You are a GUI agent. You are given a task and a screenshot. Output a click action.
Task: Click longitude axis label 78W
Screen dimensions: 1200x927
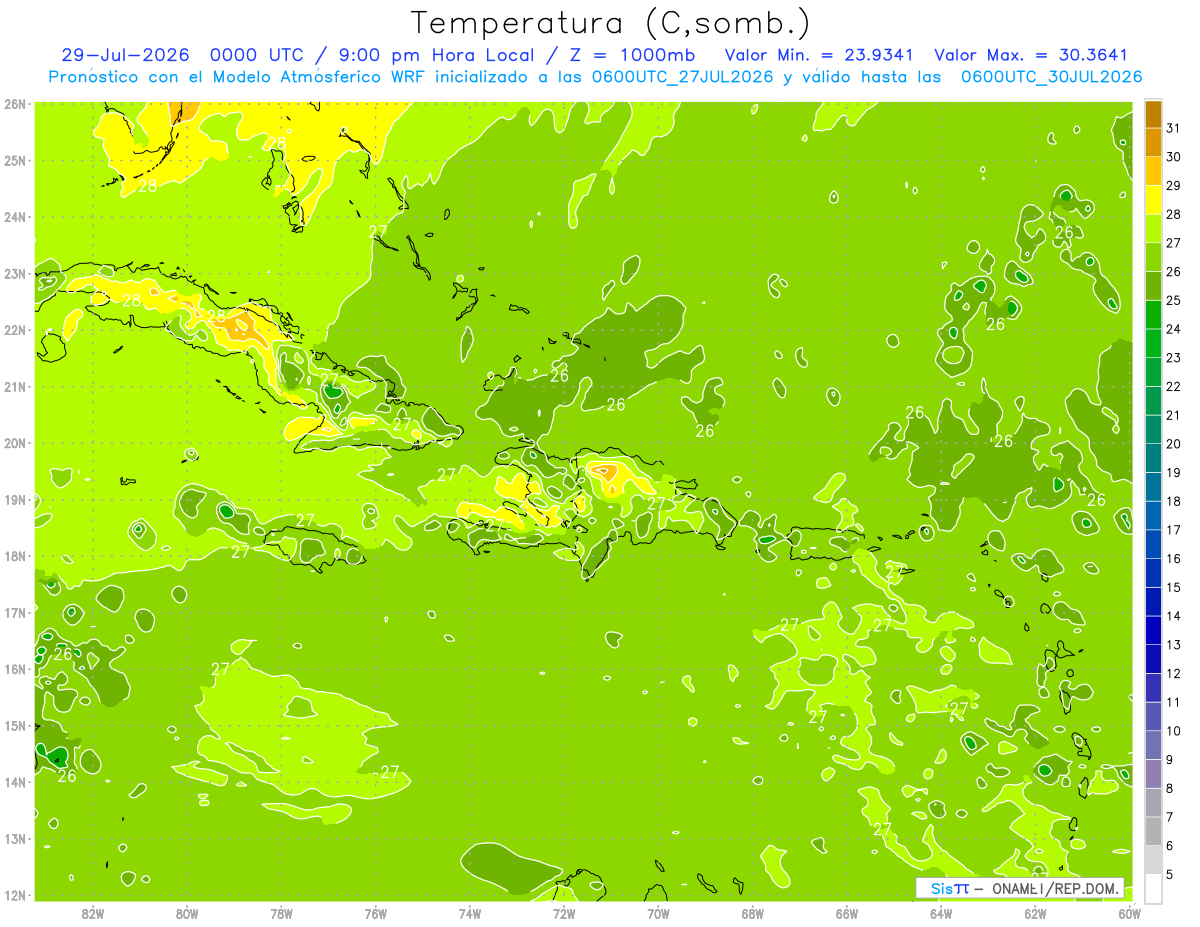[281, 914]
